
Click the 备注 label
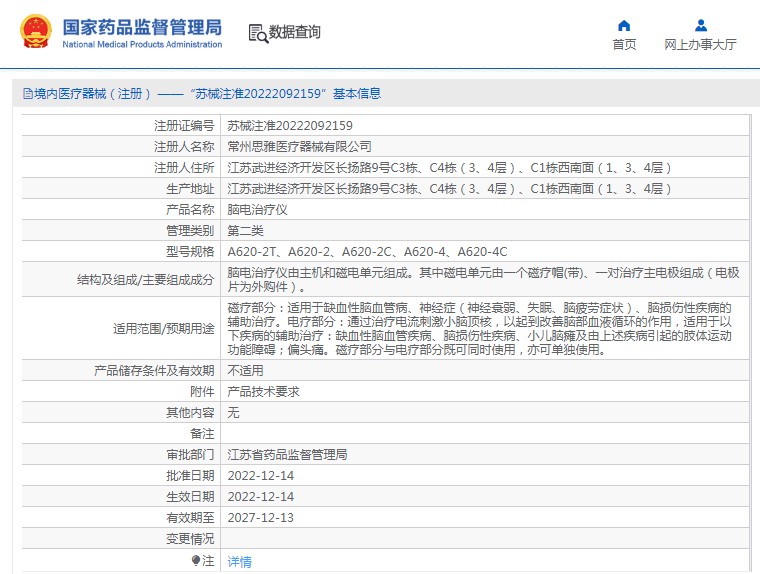click(x=202, y=433)
